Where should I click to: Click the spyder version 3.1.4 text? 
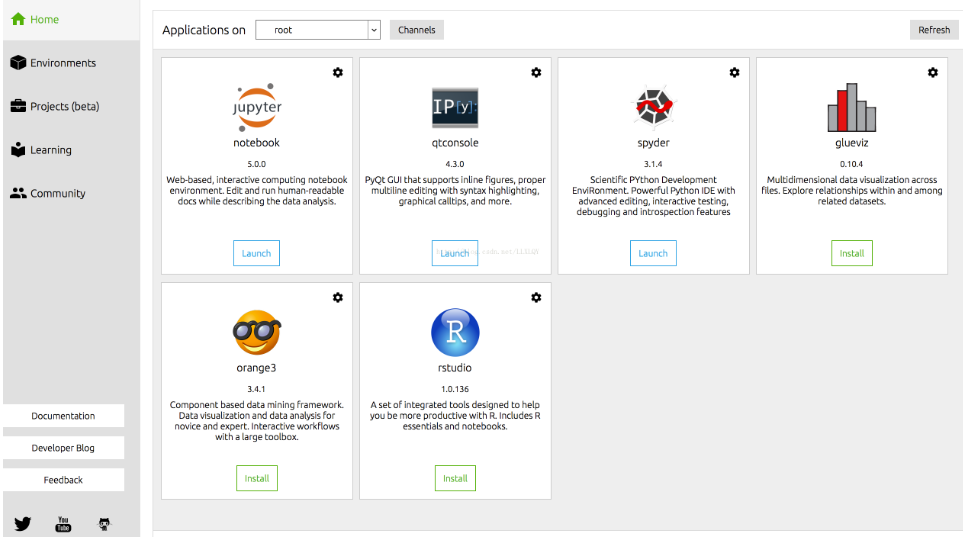pos(653,164)
